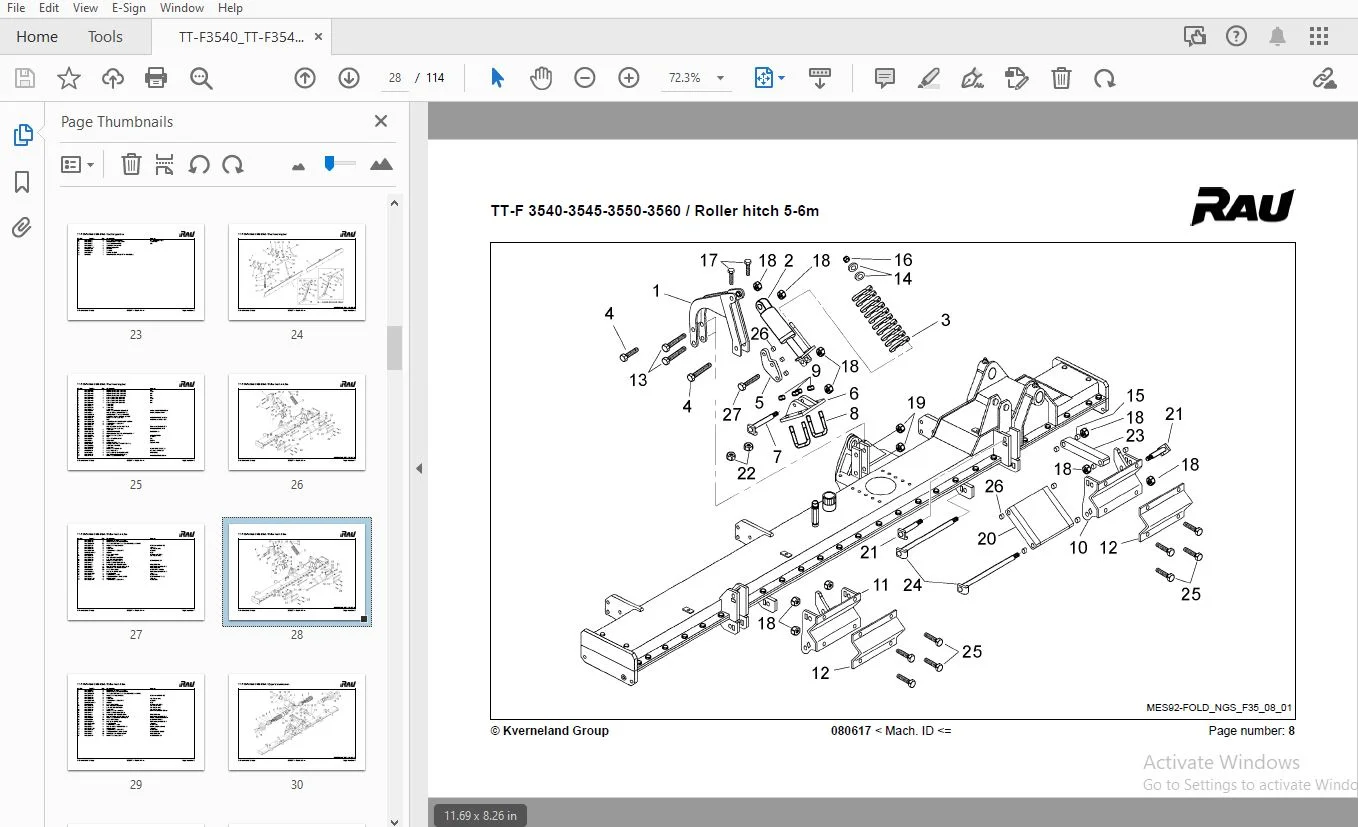This screenshot has width=1358, height=827.
Task: Delete selected pages in thumbnails panel
Action: click(x=131, y=164)
